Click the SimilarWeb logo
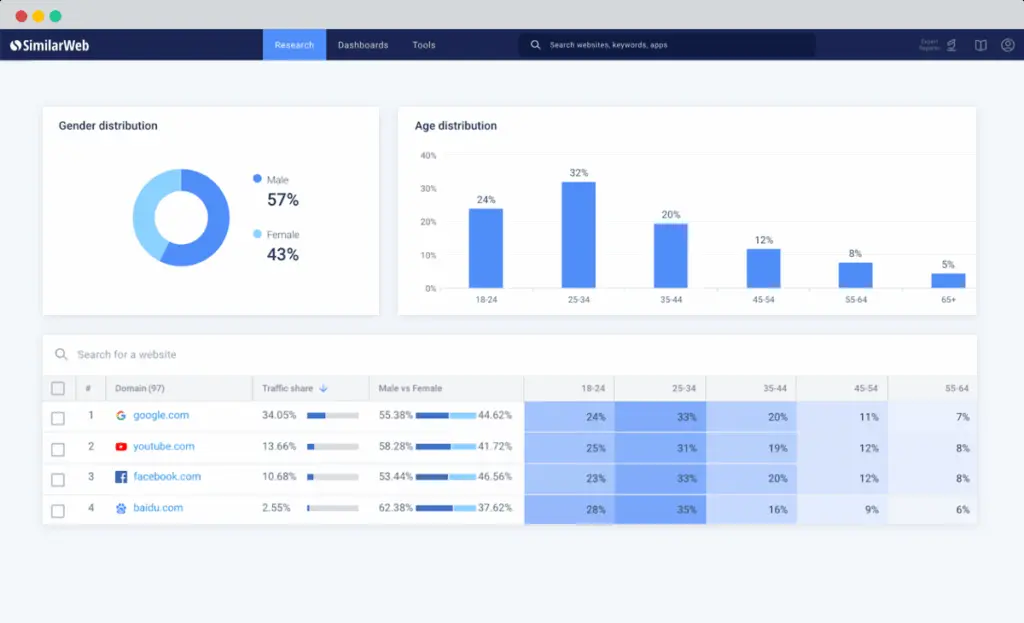This screenshot has height=623, width=1024. (x=49, y=45)
